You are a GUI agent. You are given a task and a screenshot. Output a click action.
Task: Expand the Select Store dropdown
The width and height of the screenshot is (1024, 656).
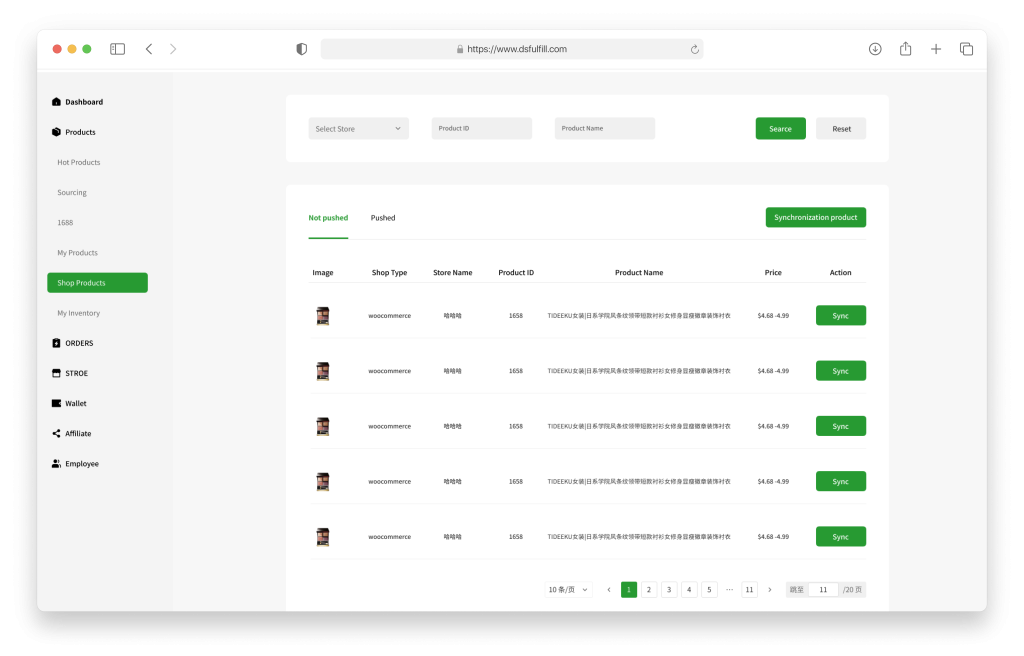click(x=358, y=129)
